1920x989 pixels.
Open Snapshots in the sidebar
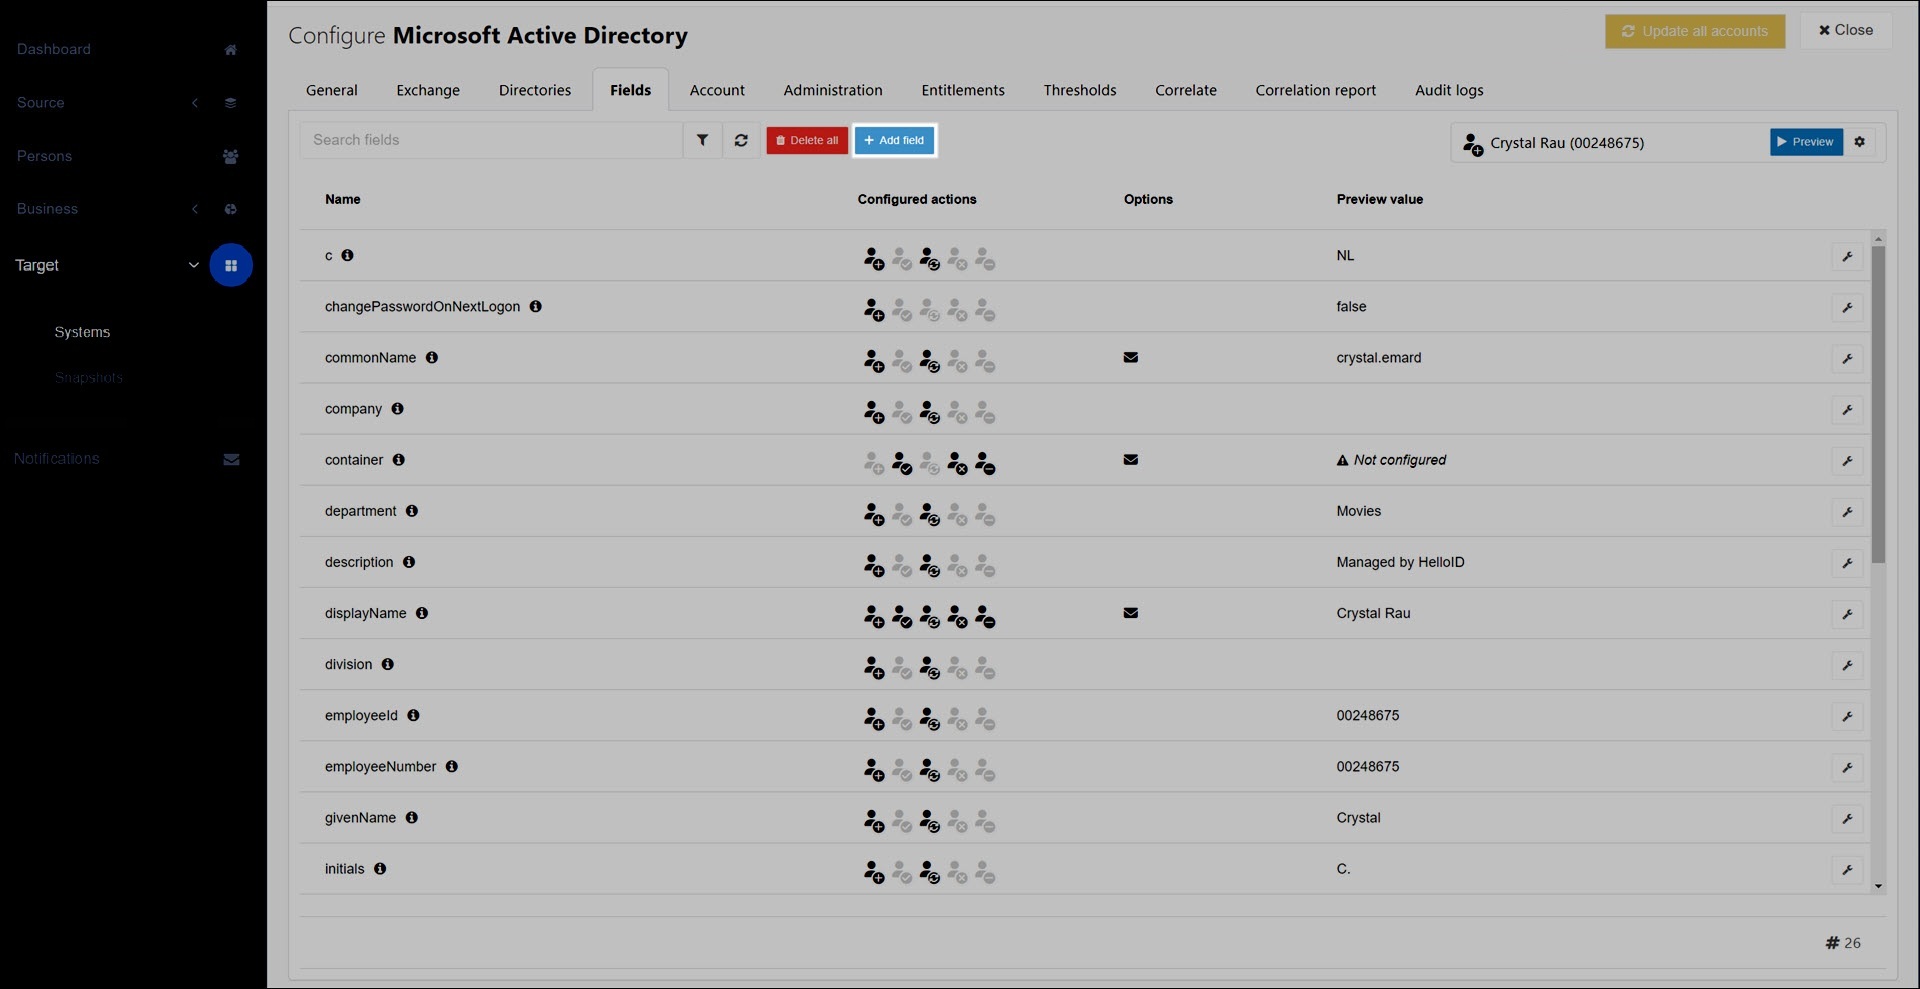coord(89,378)
